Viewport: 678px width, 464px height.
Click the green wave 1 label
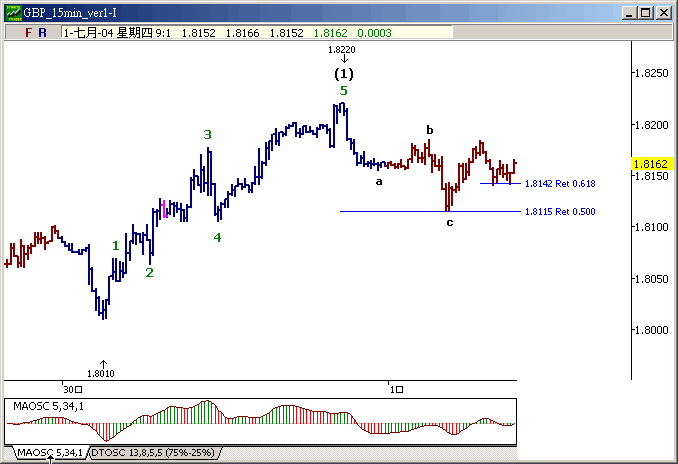(115, 246)
